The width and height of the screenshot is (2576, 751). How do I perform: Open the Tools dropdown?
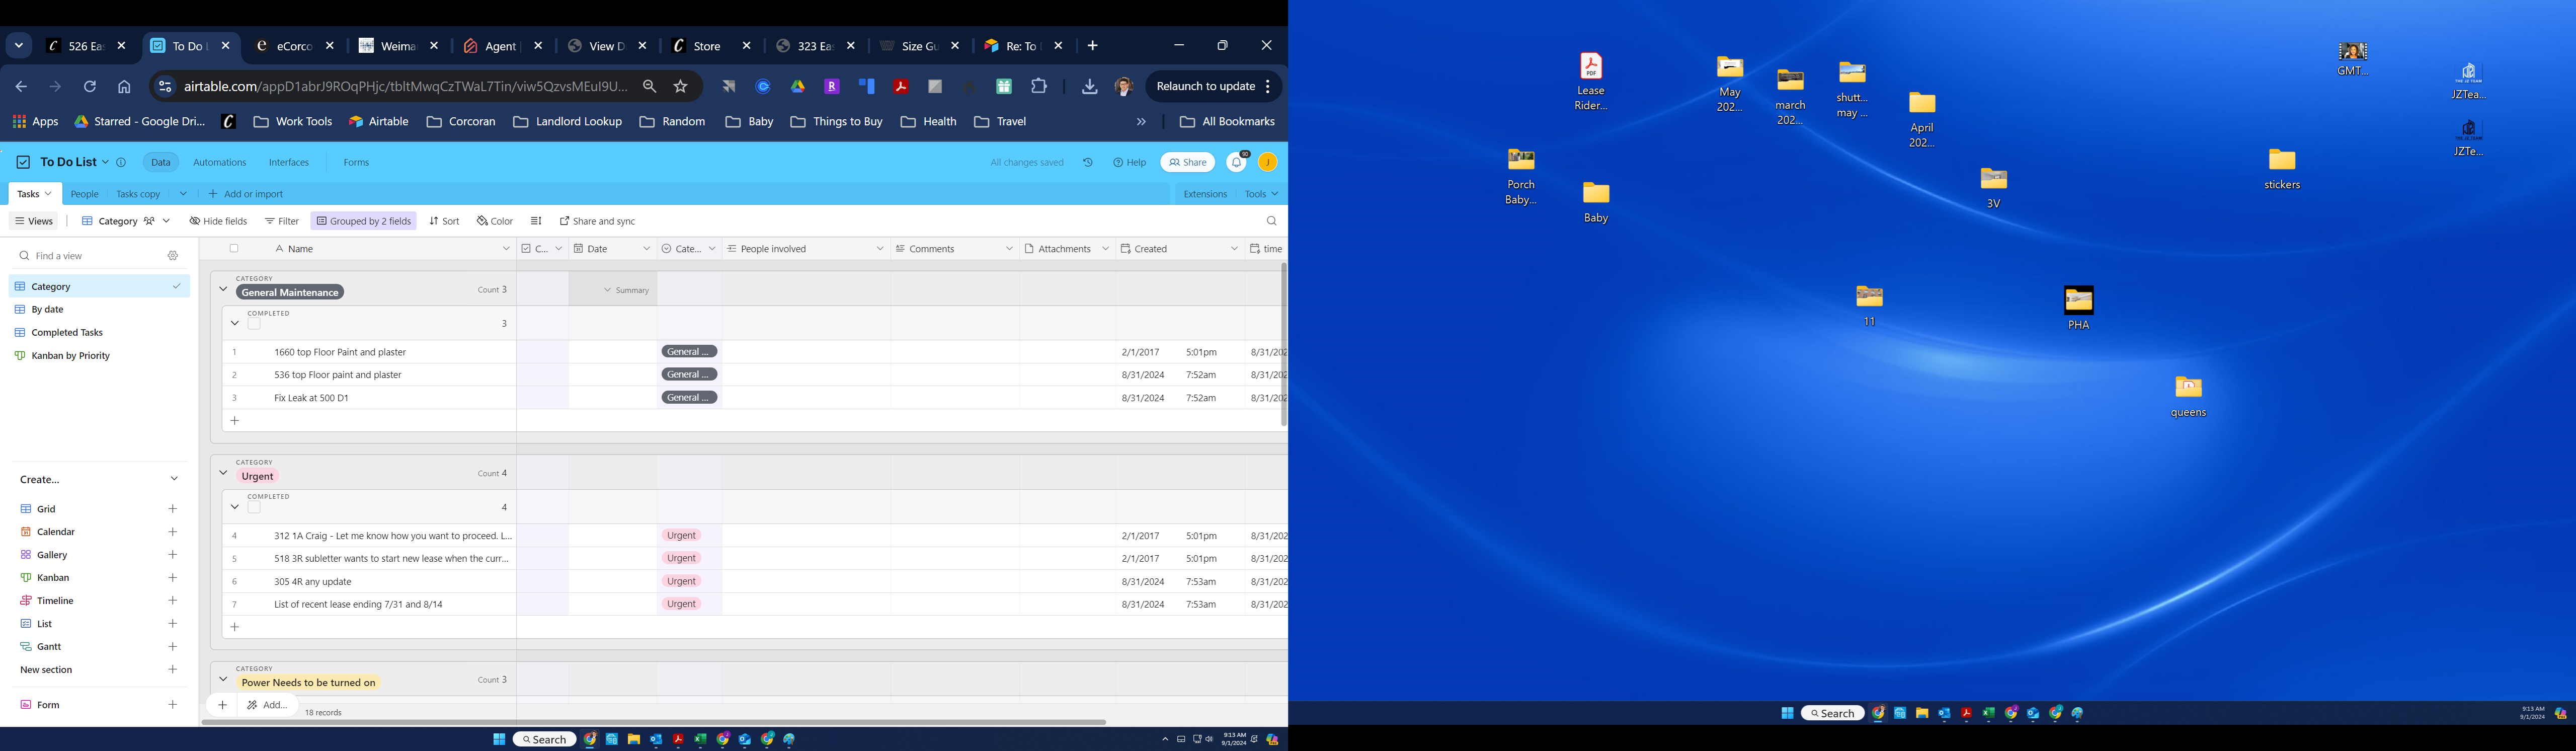[1261, 194]
